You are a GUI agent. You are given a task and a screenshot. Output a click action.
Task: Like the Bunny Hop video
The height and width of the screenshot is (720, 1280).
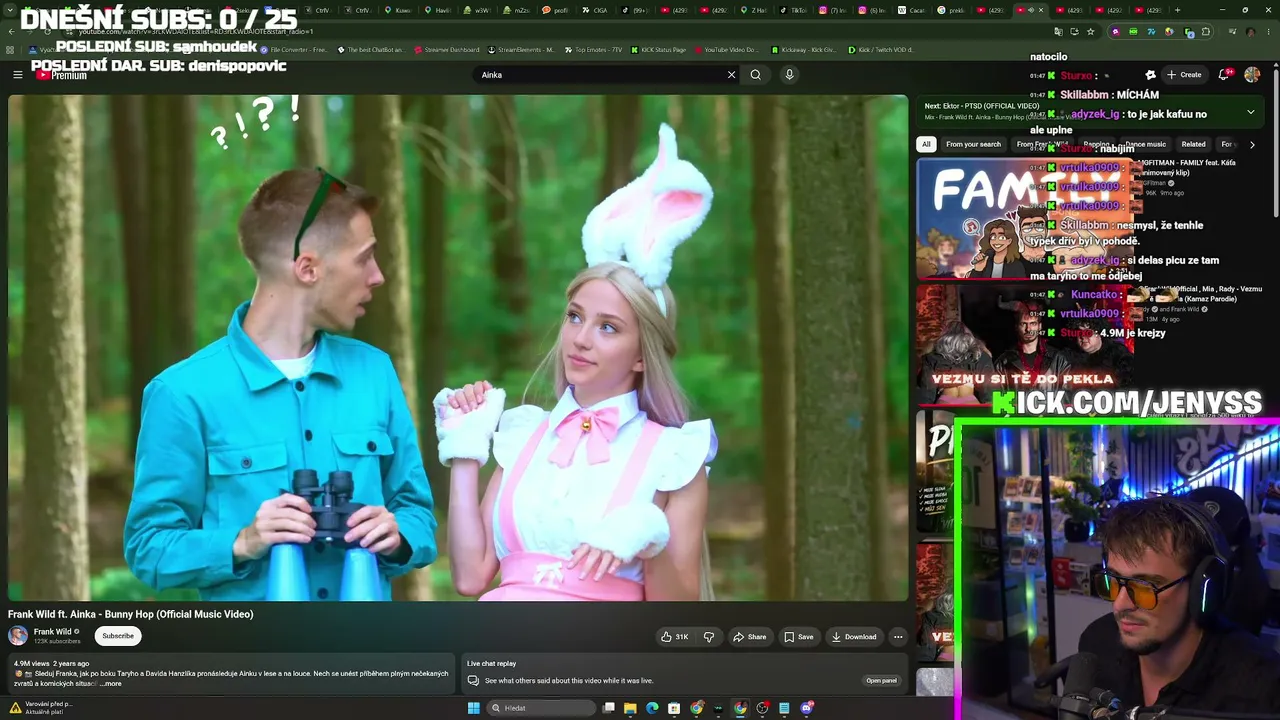(x=675, y=637)
